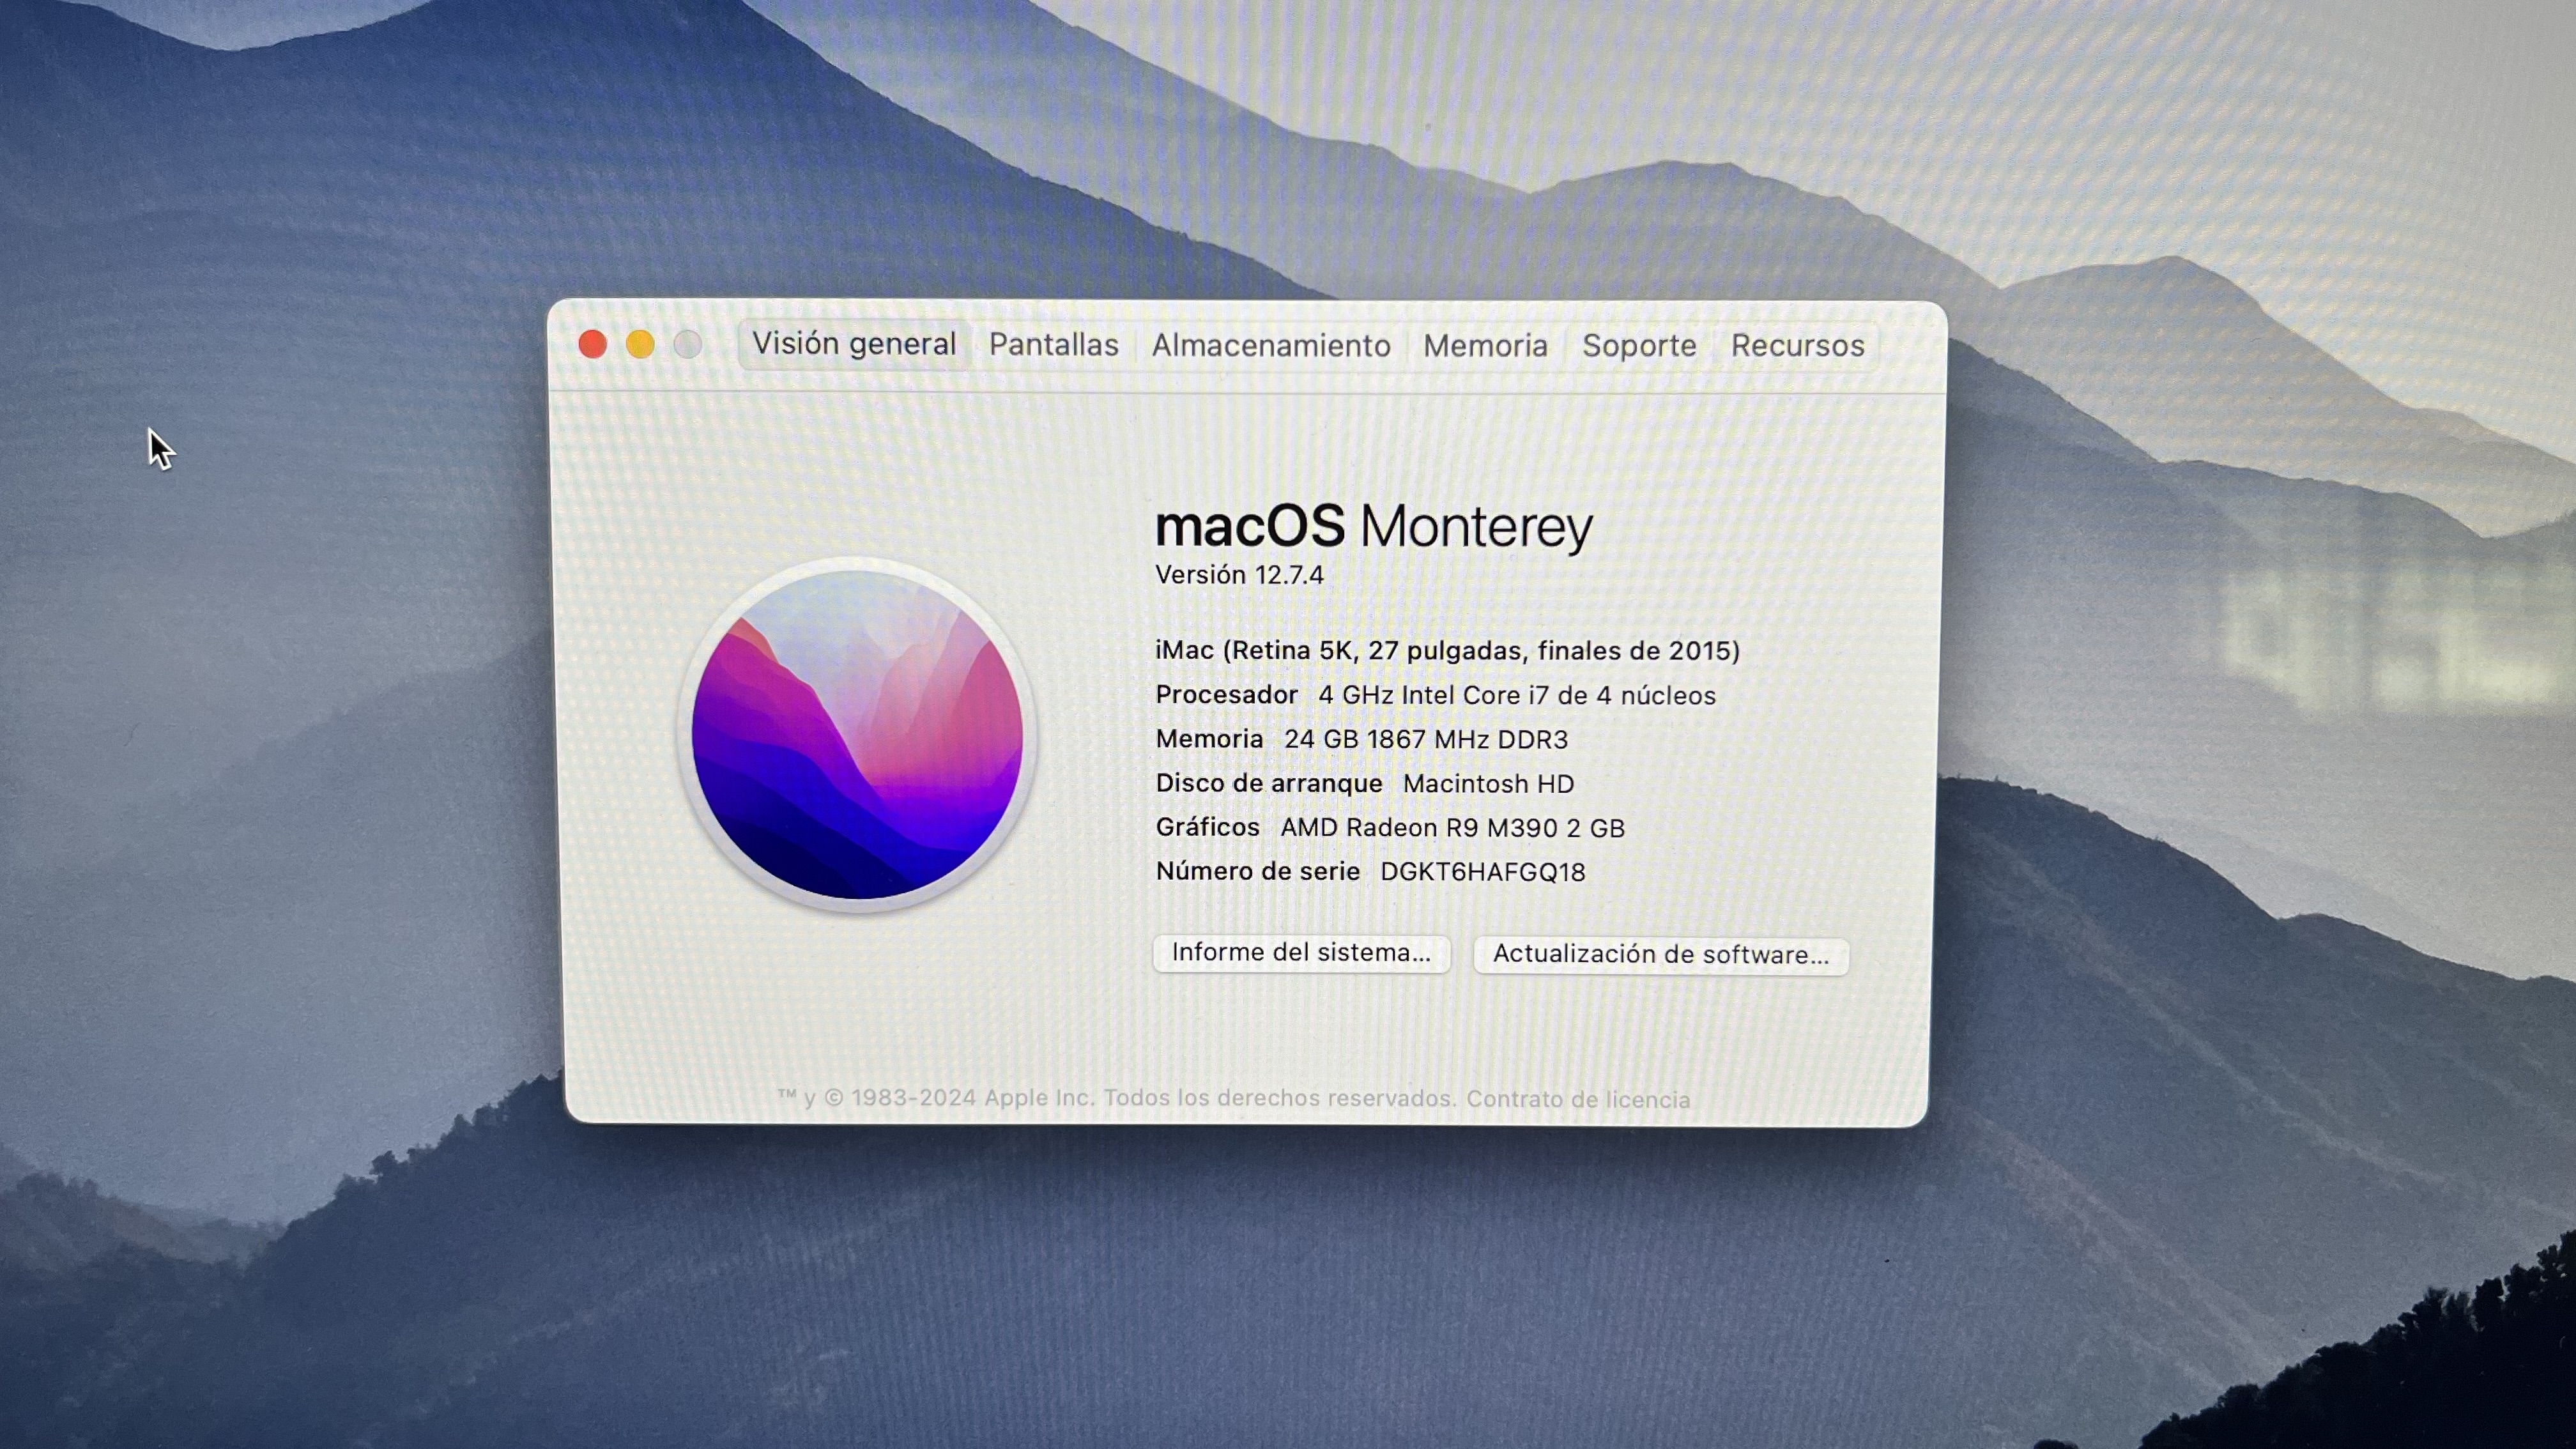Click the serial number DGKT6HAFGQ18
The image size is (2576, 1449).
[1482, 872]
